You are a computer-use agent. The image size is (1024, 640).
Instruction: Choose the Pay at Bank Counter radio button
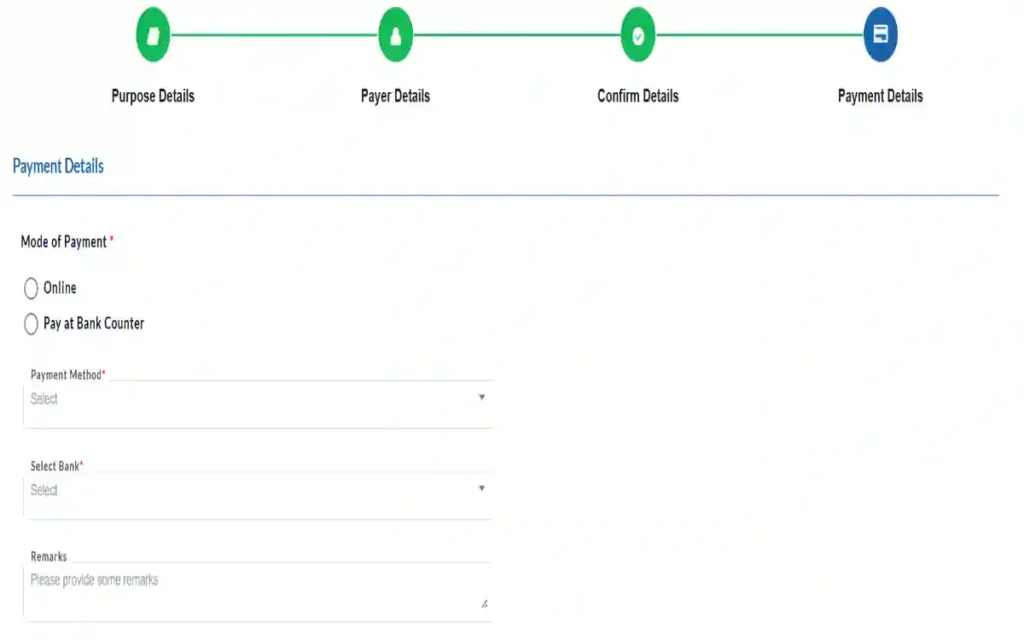point(31,324)
